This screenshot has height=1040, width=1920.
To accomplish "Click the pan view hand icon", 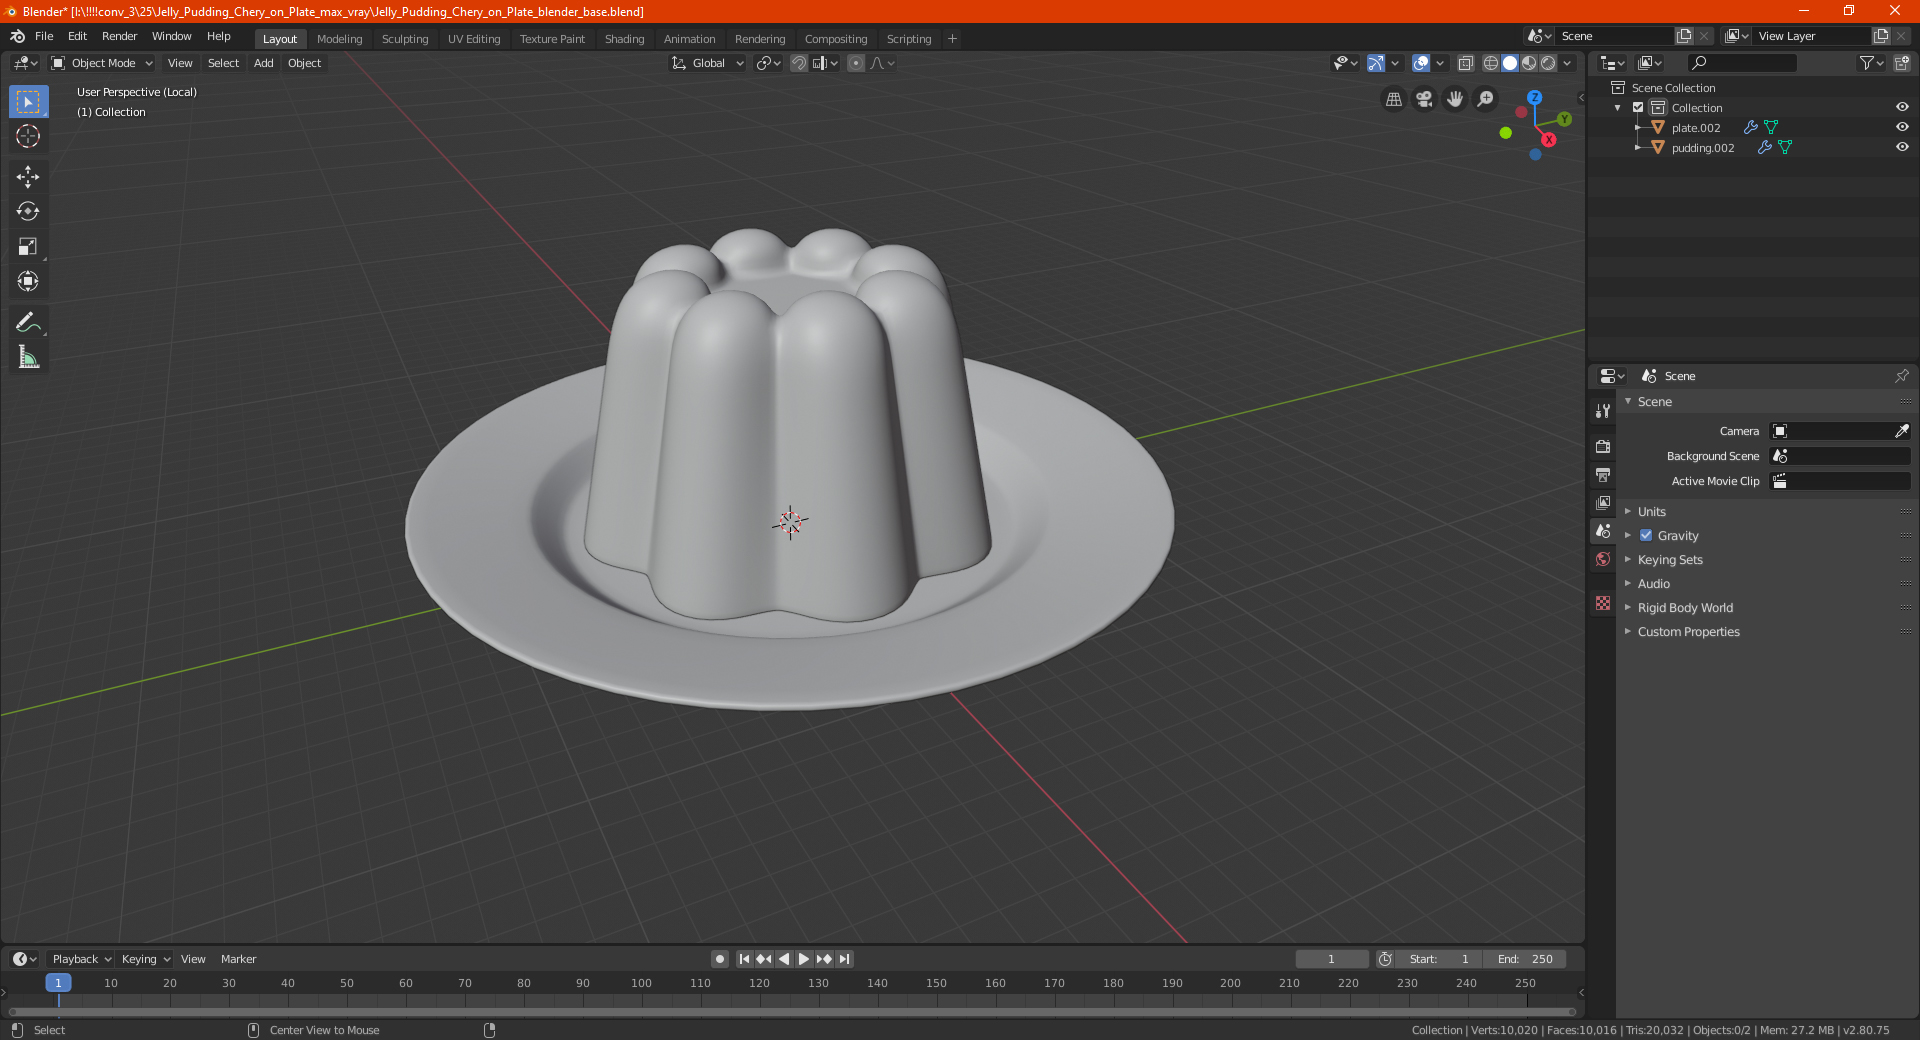I will [1455, 99].
